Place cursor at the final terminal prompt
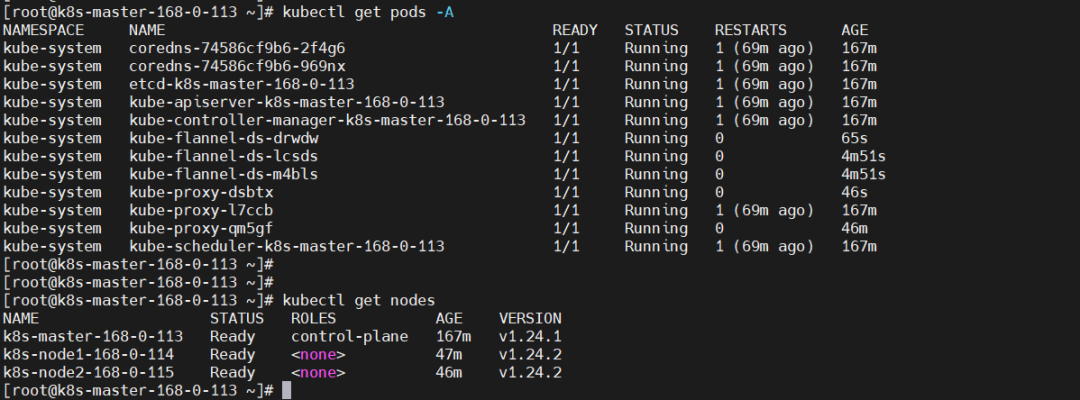 [286, 390]
